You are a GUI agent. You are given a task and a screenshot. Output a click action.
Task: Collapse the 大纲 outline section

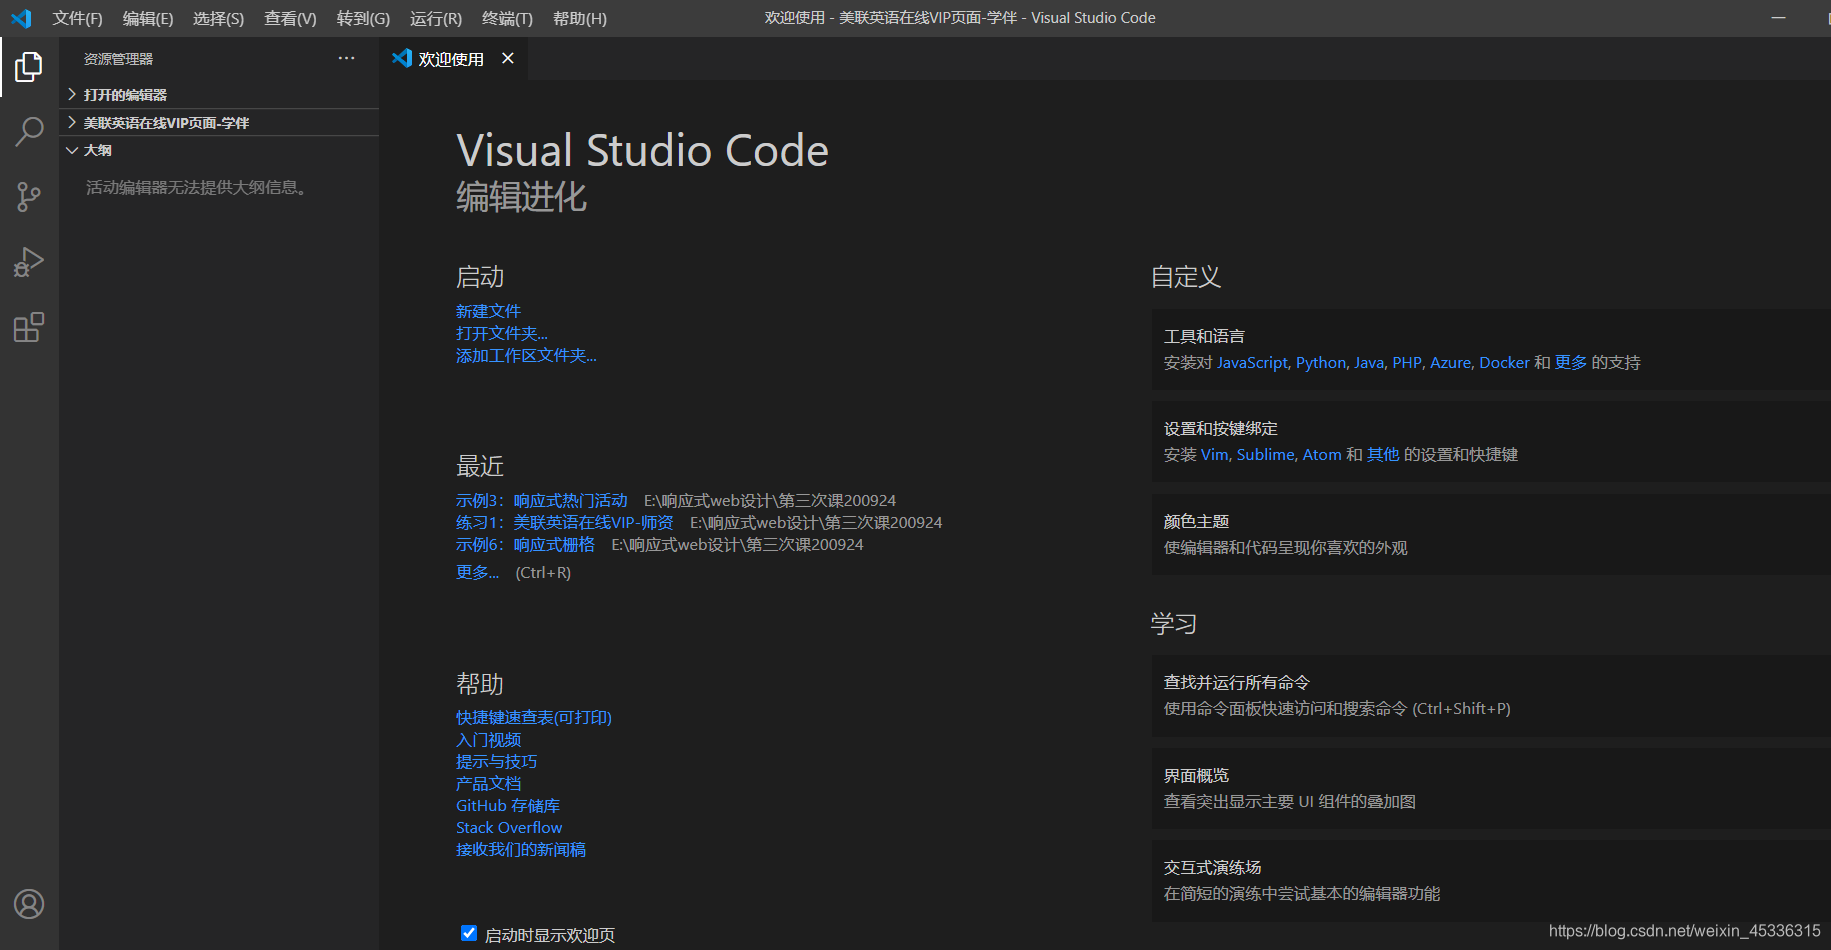[x=219, y=150]
